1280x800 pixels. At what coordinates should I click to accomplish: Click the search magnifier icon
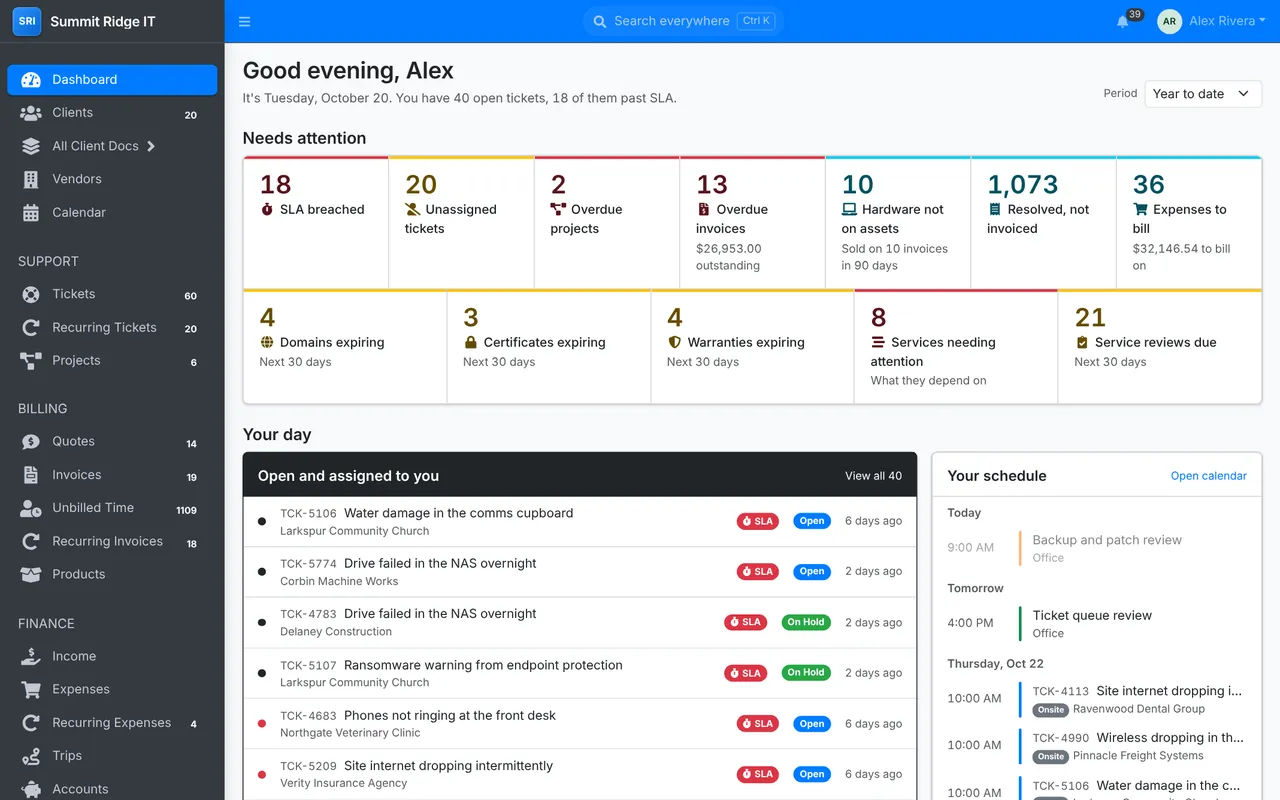pyautogui.click(x=600, y=21)
